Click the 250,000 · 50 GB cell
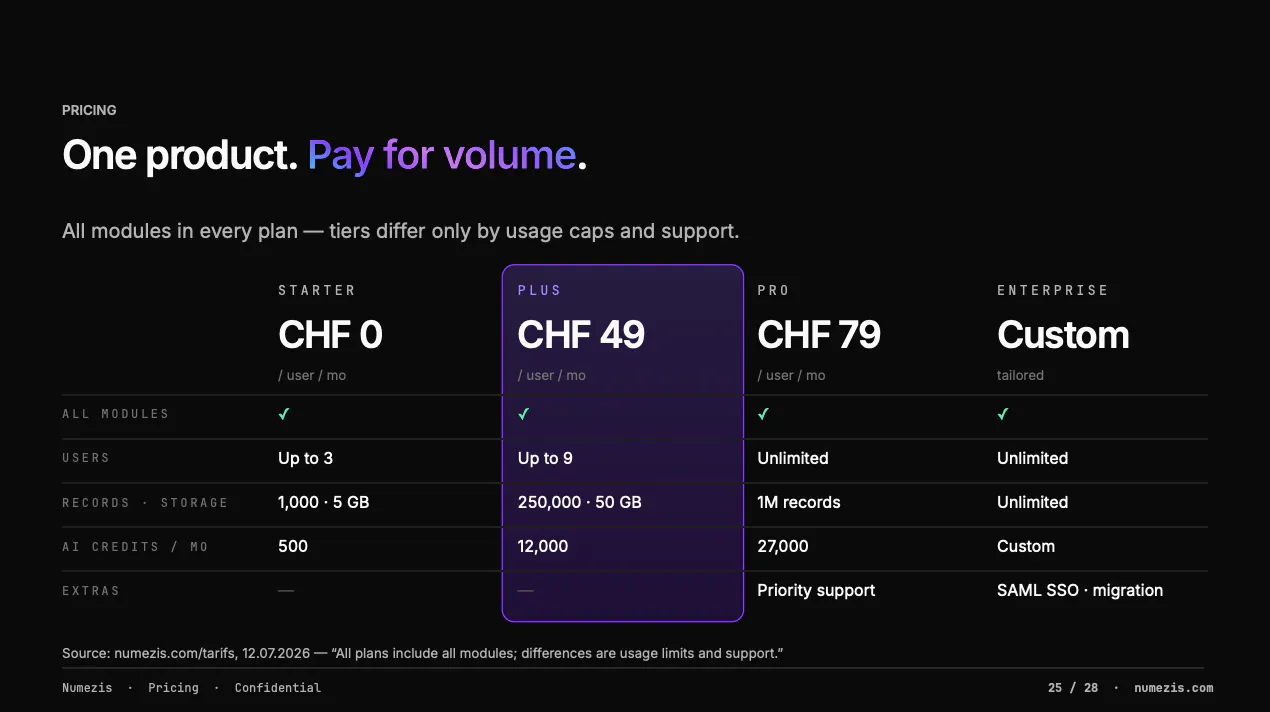The width and height of the screenshot is (1270, 712). click(x=580, y=502)
